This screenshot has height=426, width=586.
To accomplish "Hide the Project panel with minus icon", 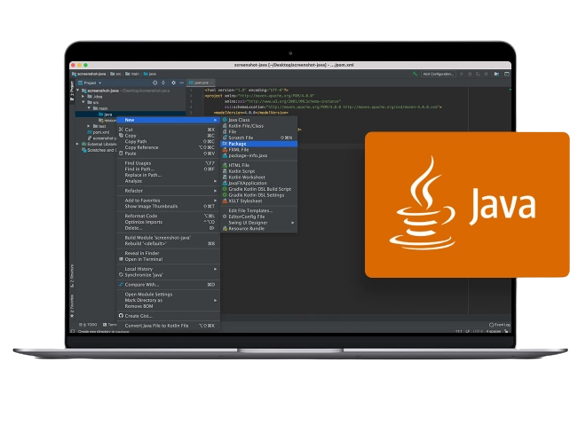I will 182,83.
